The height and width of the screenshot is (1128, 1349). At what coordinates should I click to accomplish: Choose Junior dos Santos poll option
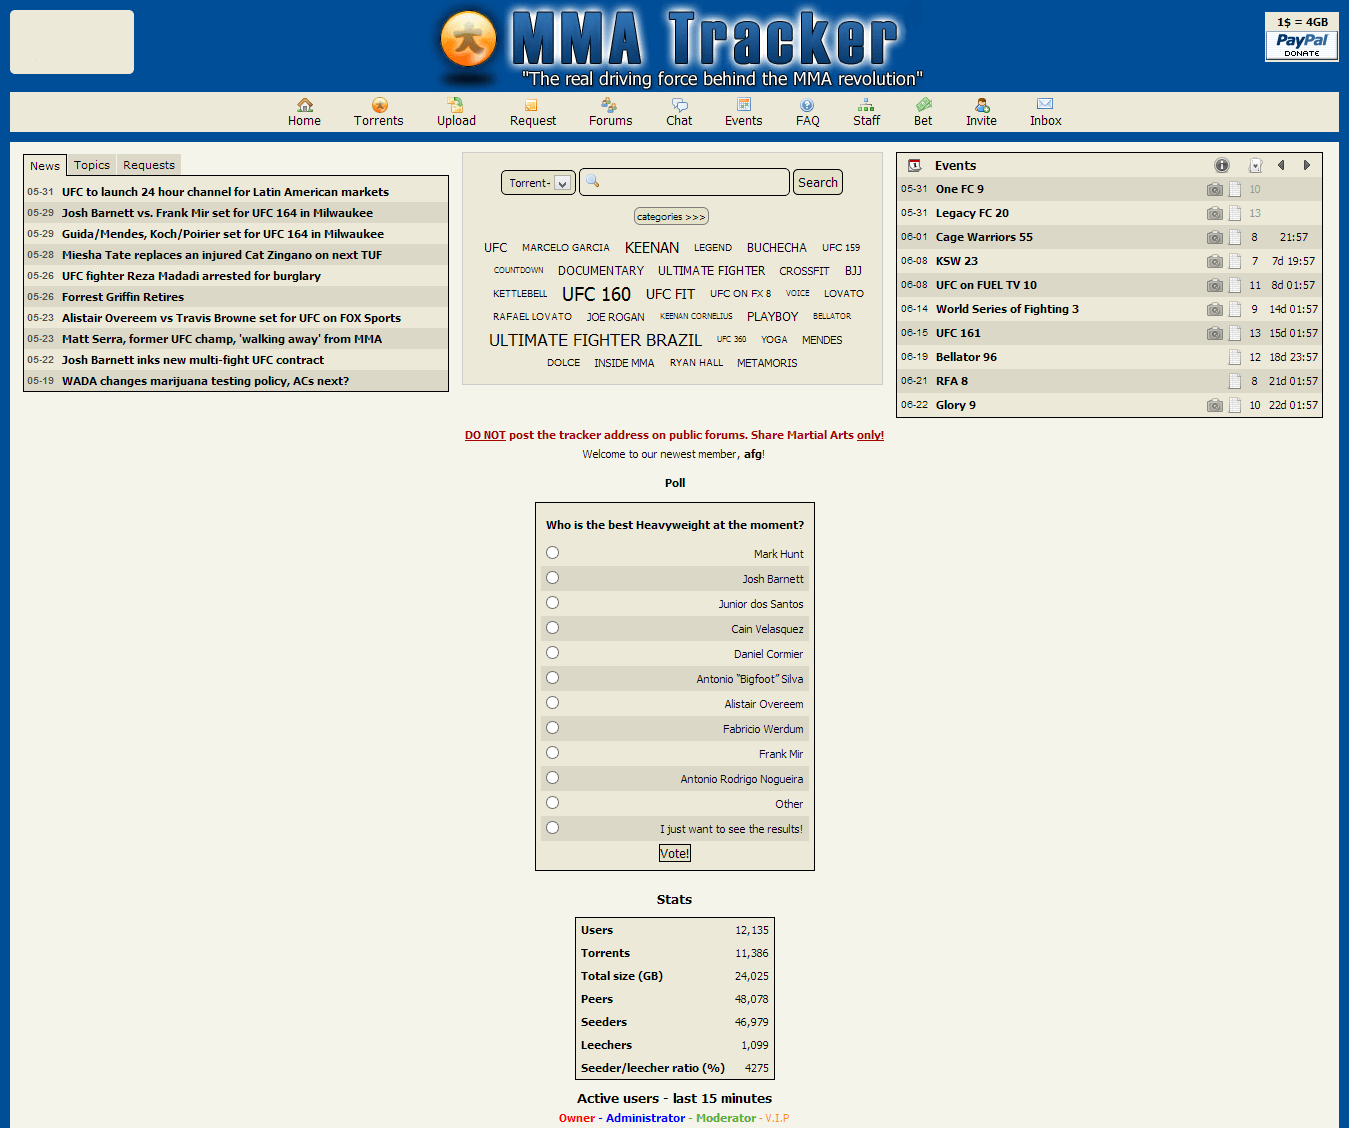tap(552, 603)
